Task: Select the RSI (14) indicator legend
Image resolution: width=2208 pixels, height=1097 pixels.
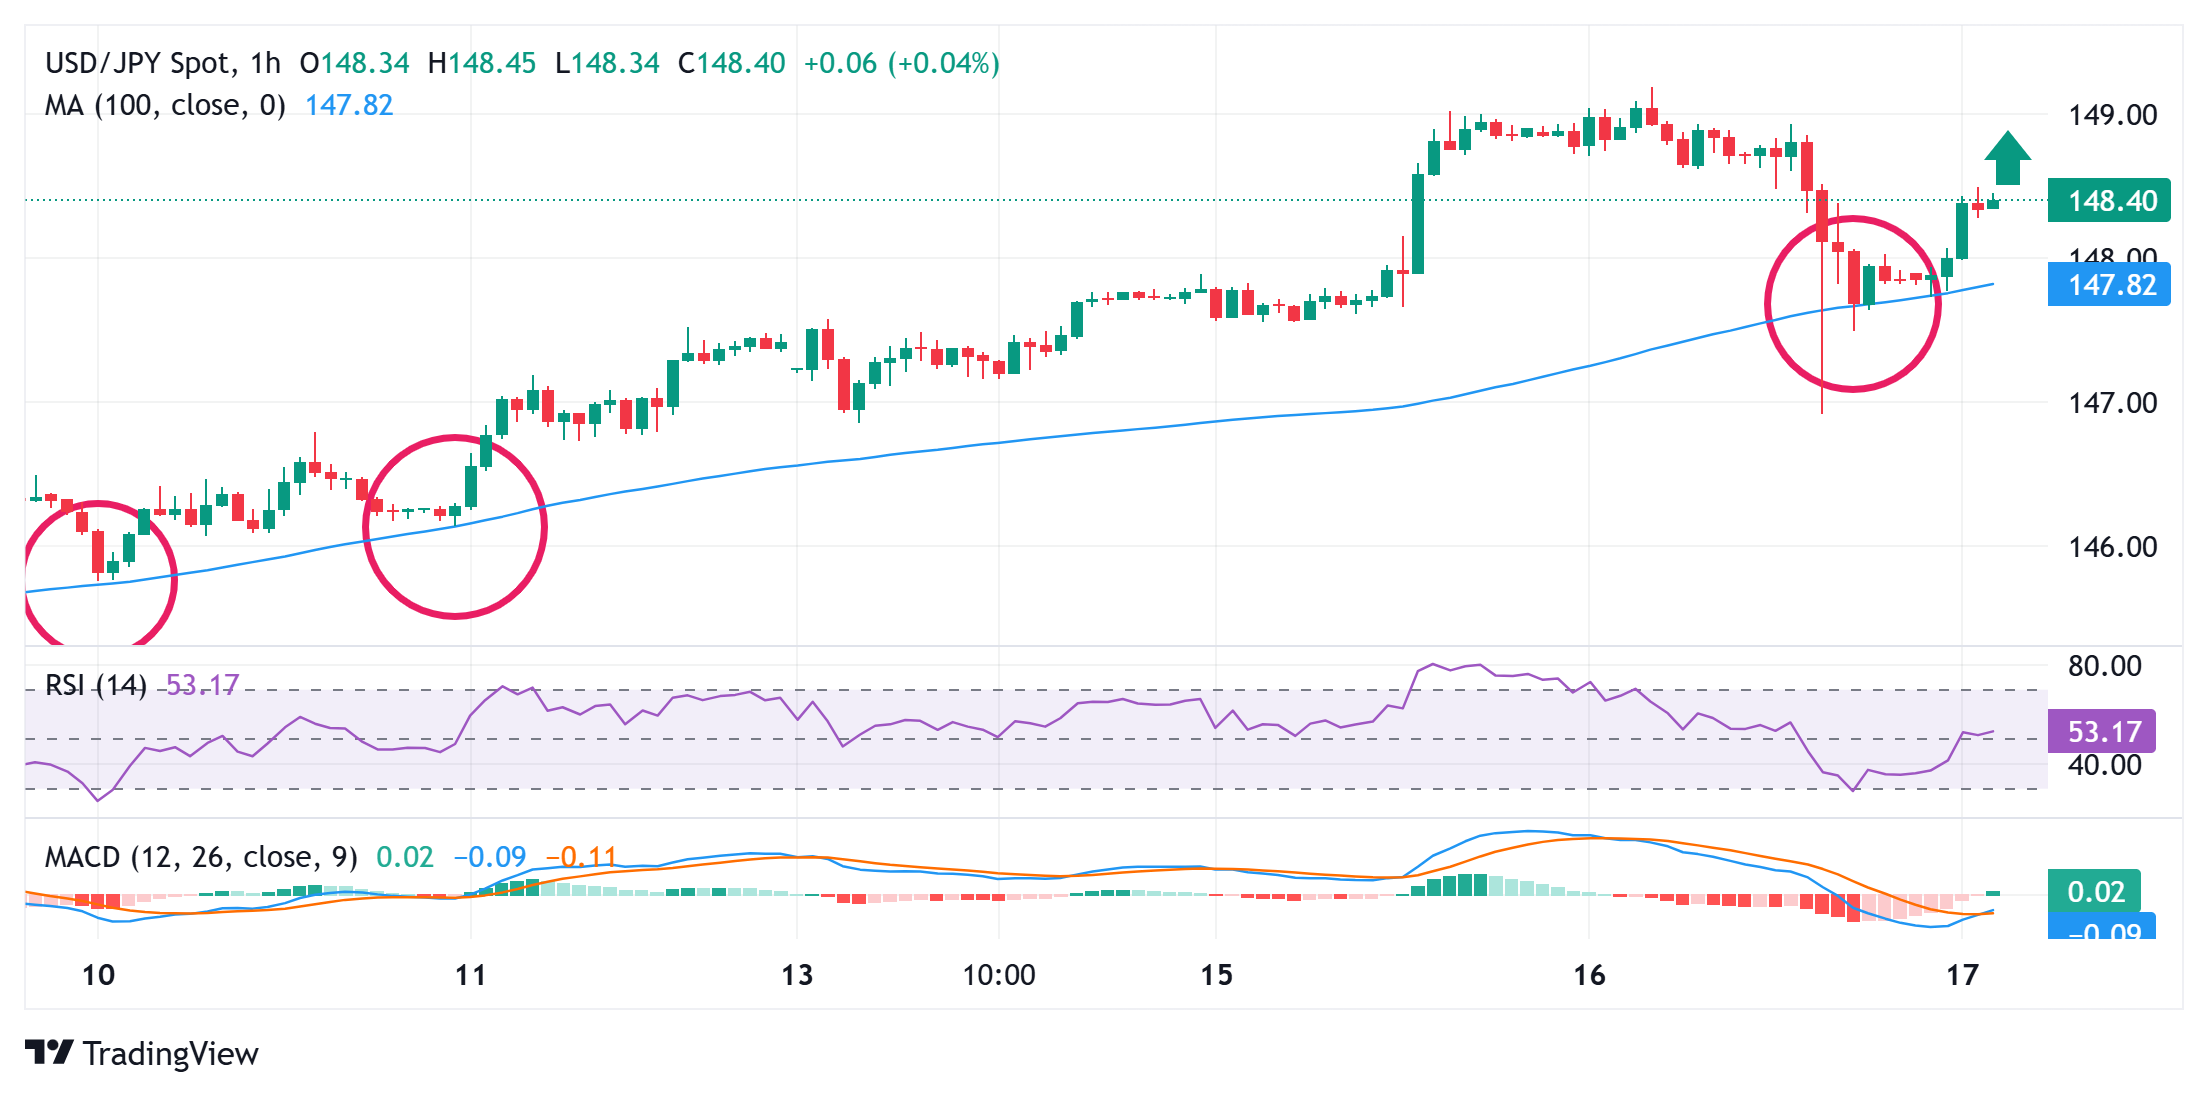Action: [x=96, y=685]
